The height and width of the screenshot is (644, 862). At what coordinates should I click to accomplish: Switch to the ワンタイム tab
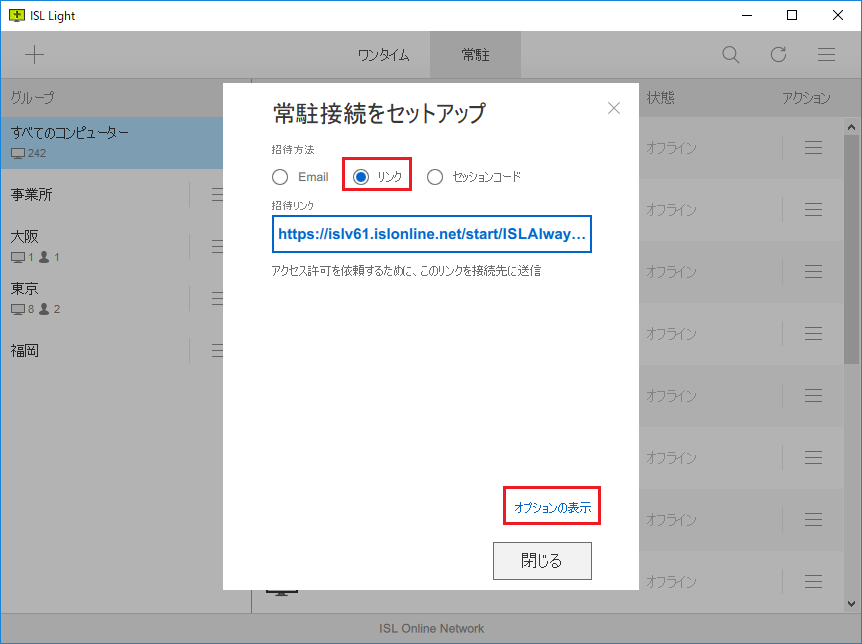click(x=383, y=55)
